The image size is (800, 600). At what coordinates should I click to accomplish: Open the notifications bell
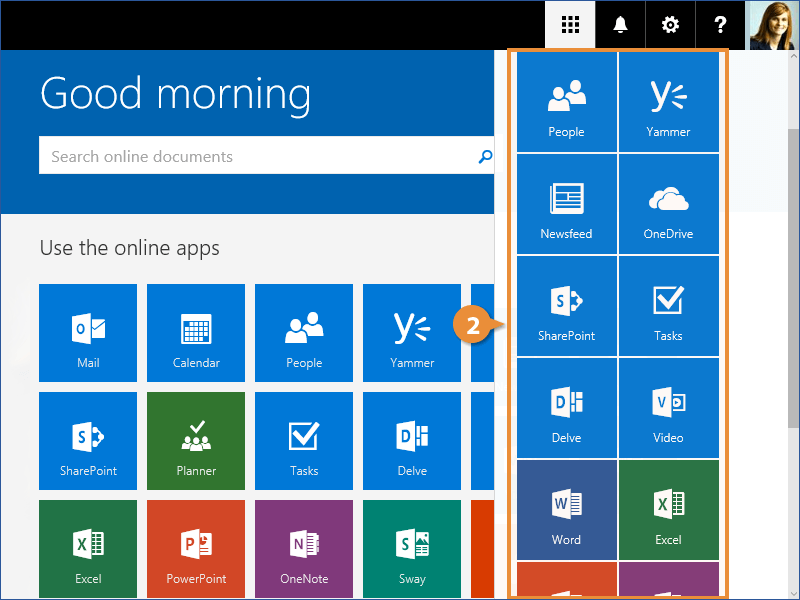tap(621, 25)
